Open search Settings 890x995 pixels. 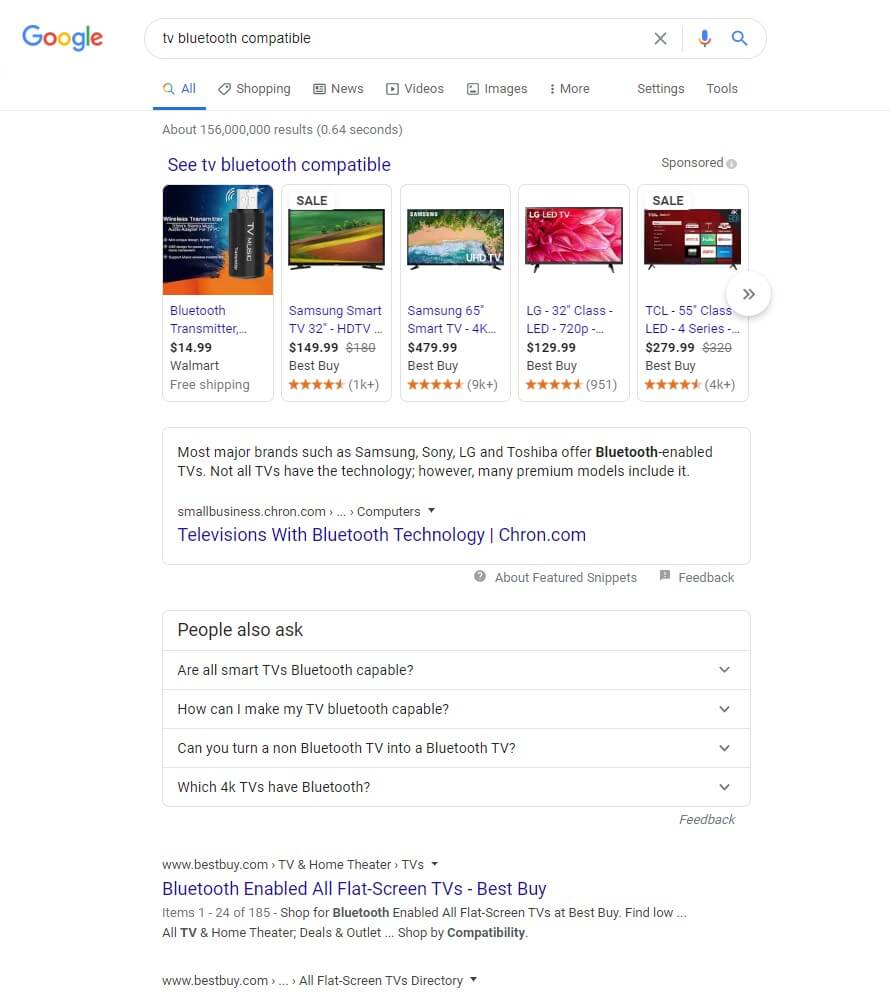coord(660,89)
